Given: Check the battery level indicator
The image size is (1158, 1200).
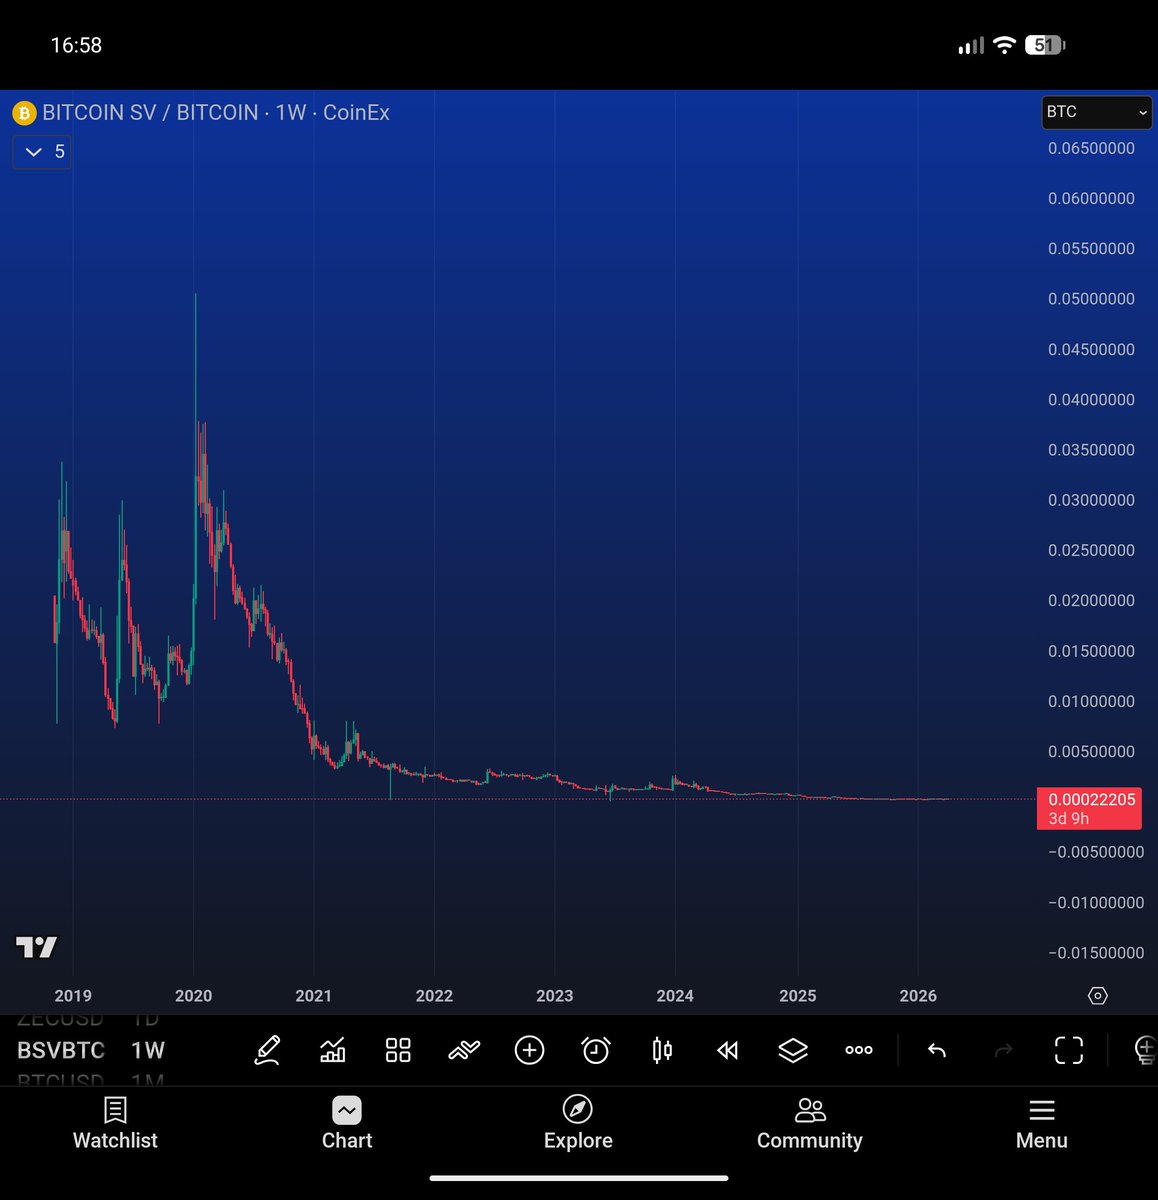Looking at the screenshot, I should click(x=1045, y=45).
